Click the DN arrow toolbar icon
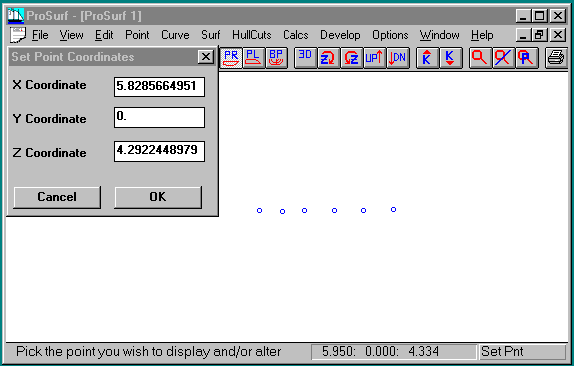This screenshot has height=367, width=574. (x=398, y=58)
